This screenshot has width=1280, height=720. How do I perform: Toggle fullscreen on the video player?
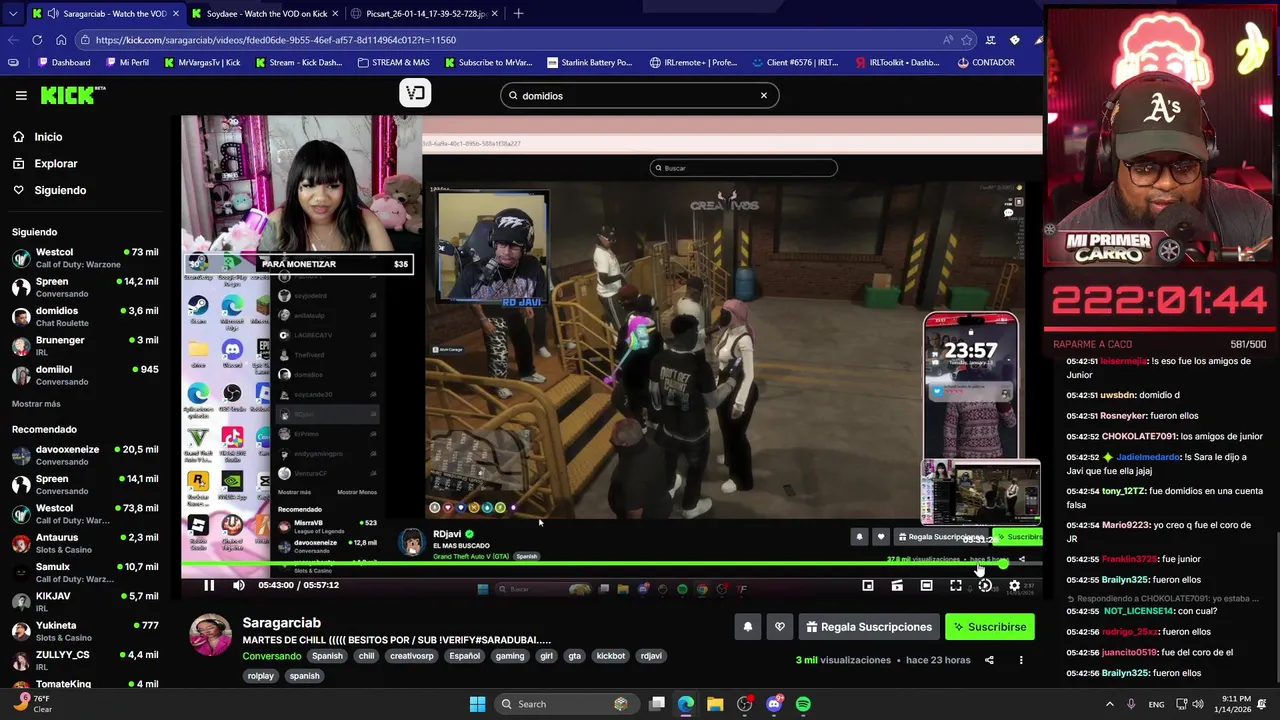pyautogui.click(x=956, y=585)
